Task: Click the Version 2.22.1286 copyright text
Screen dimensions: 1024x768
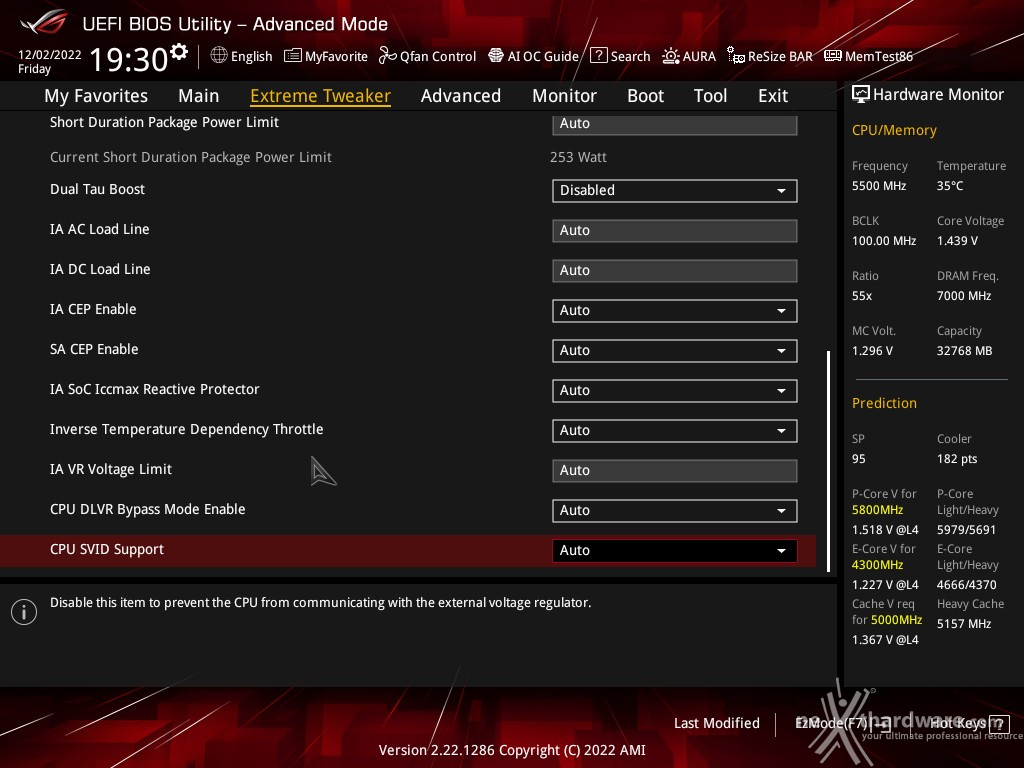Action: coord(512,750)
